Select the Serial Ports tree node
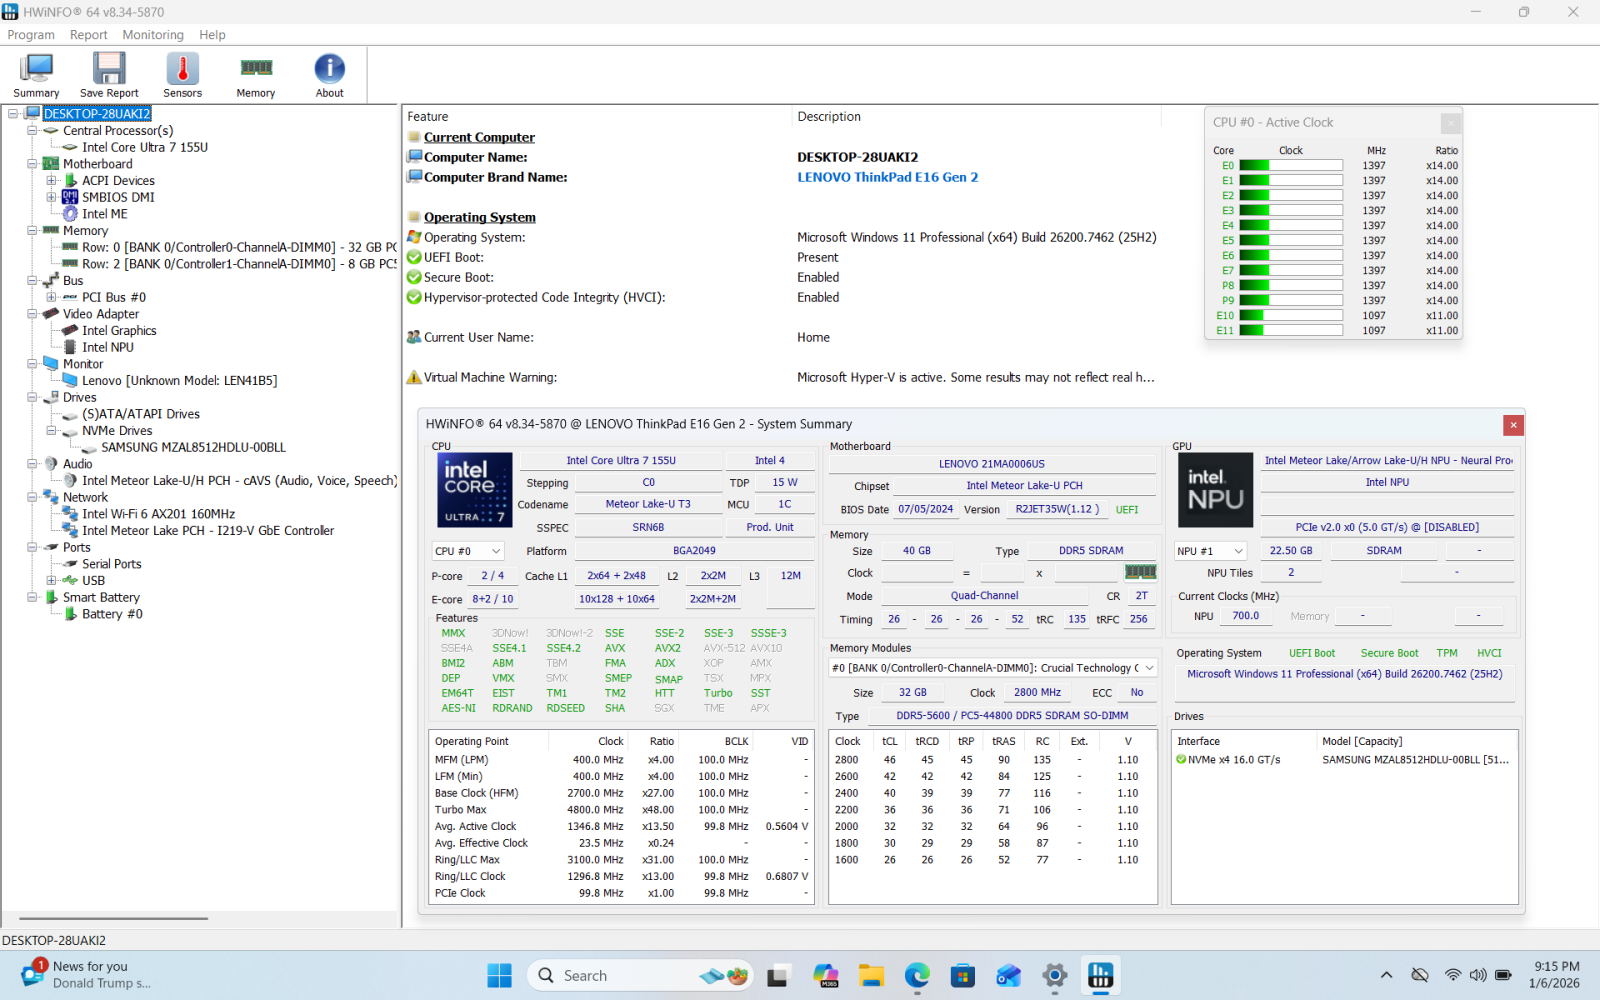The height and width of the screenshot is (1000, 1600). 112,564
